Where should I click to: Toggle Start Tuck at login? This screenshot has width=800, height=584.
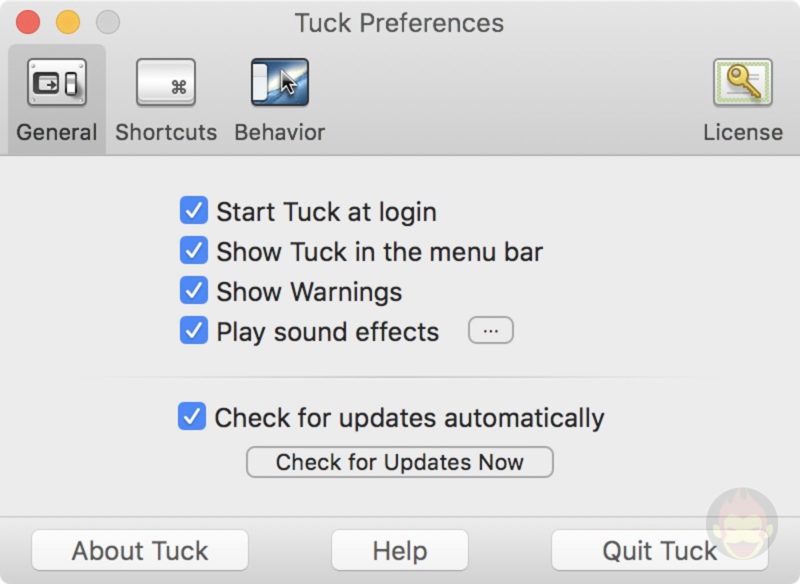pos(194,211)
